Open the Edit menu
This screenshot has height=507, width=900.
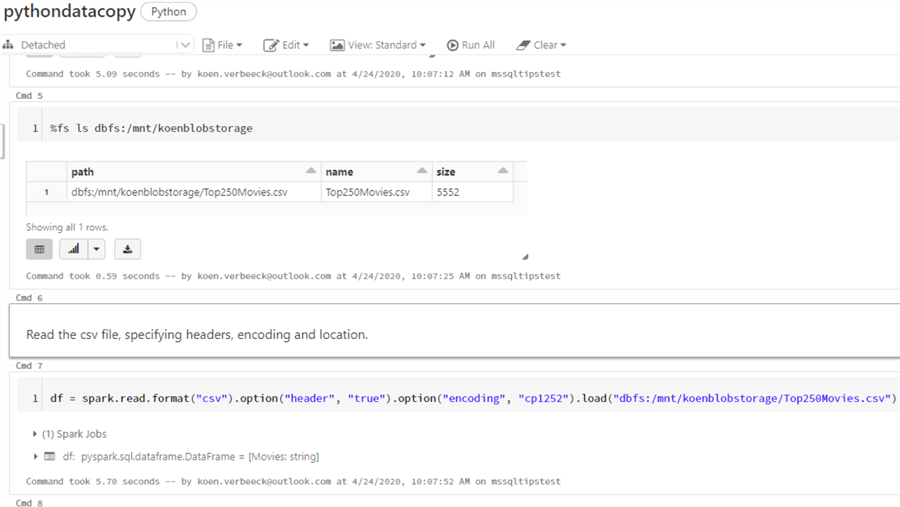tap(286, 45)
